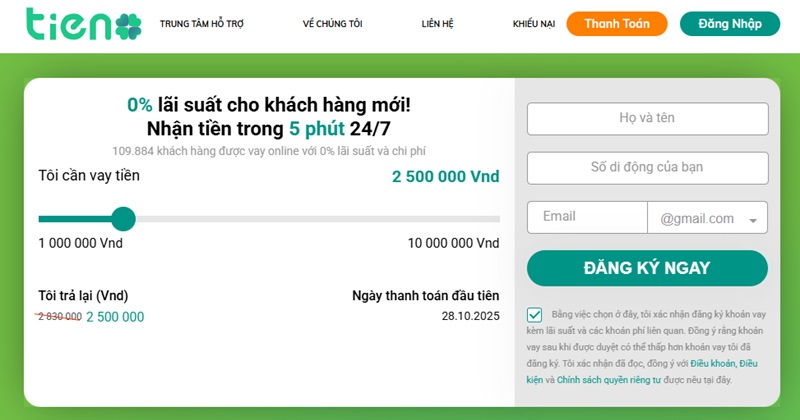Click the Số di động của bạn field
The height and width of the screenshot is (420, 800).
647,168
